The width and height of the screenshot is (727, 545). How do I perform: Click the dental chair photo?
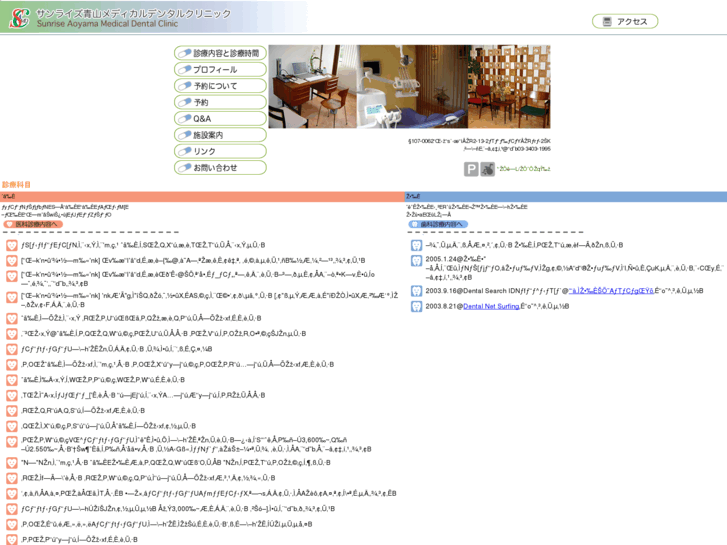tap(413, 87)
